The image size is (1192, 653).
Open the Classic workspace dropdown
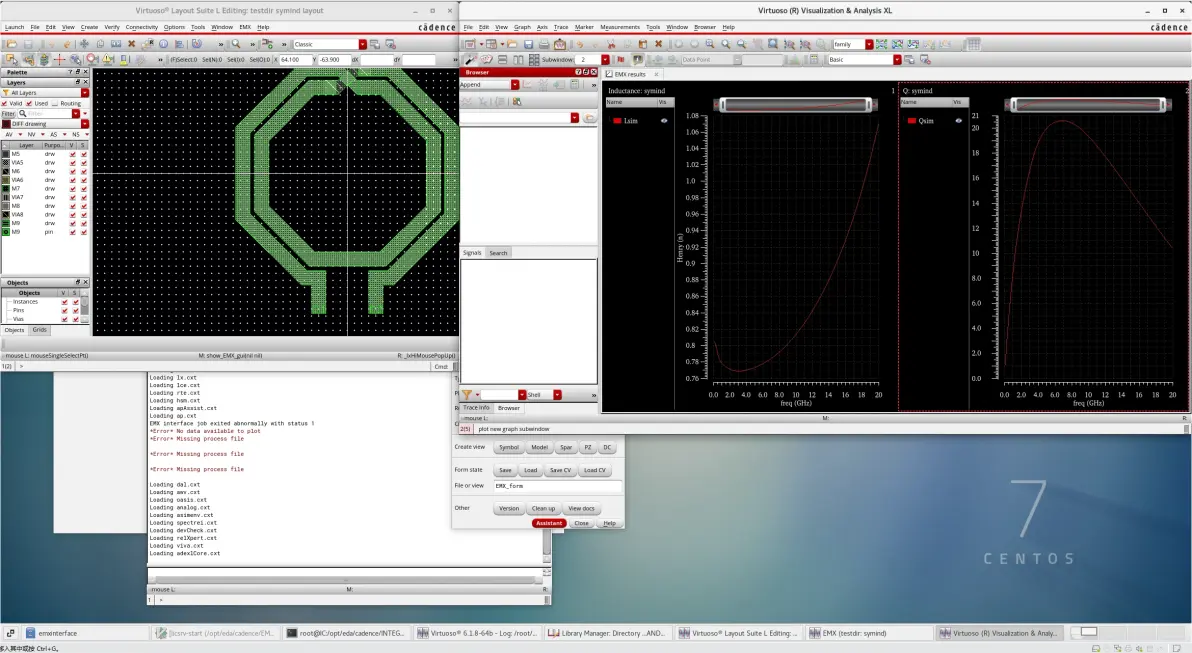point(363,44)
